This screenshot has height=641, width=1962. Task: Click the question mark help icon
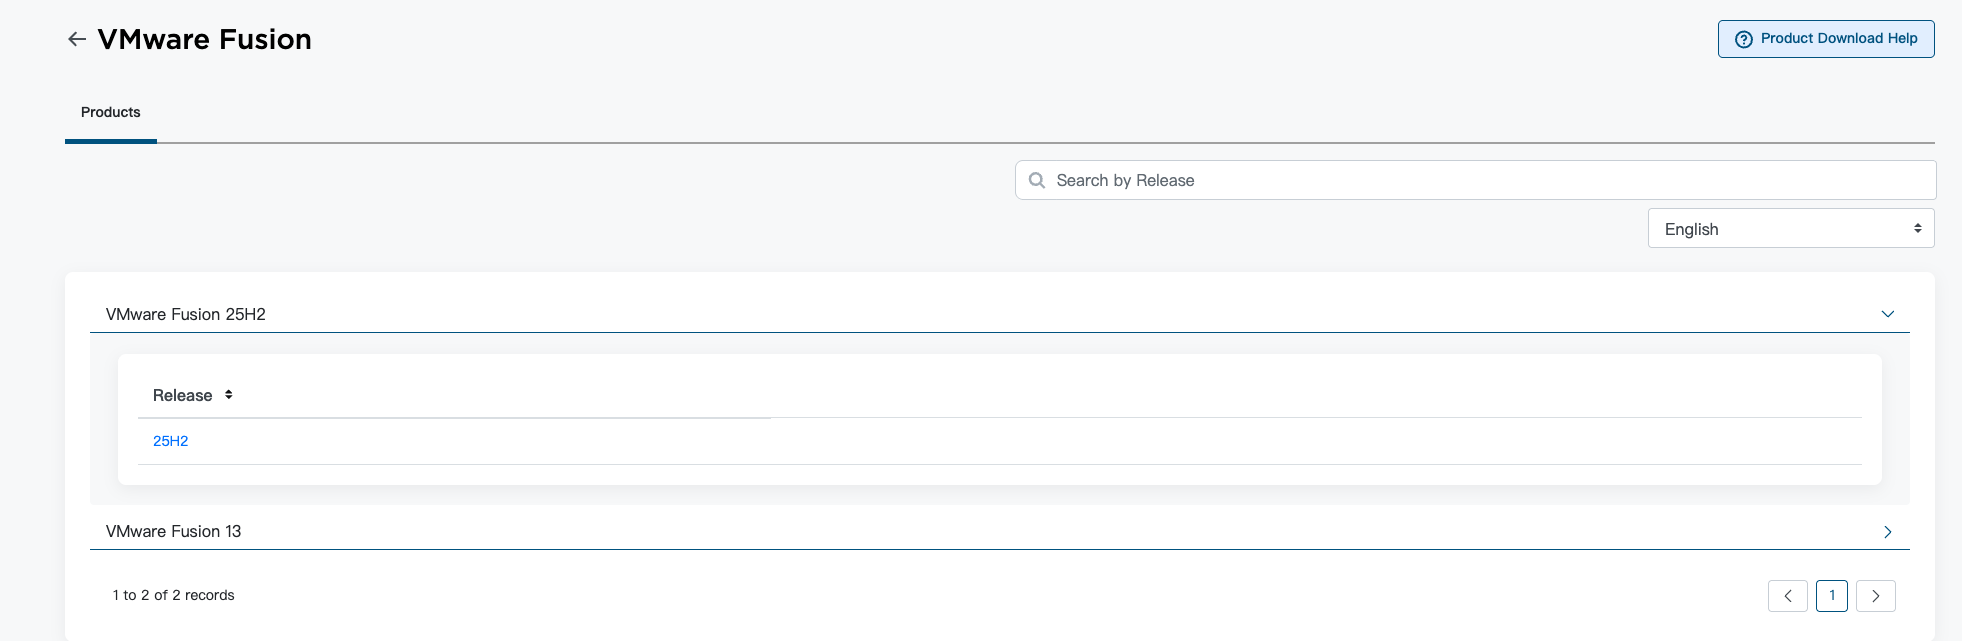tap(1743, 39)
